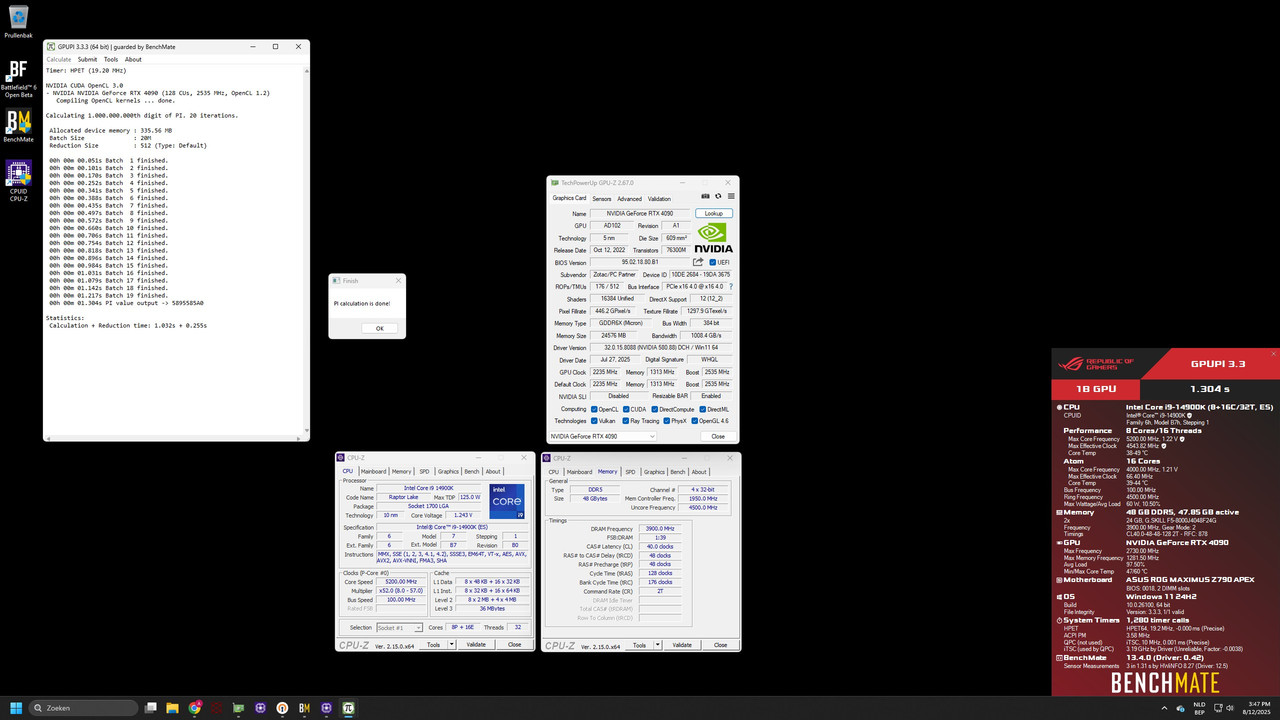Open the GPUPI pi icon on the taskbar
This screenshot has height=720, width=1280.
[x=348, y=707]
